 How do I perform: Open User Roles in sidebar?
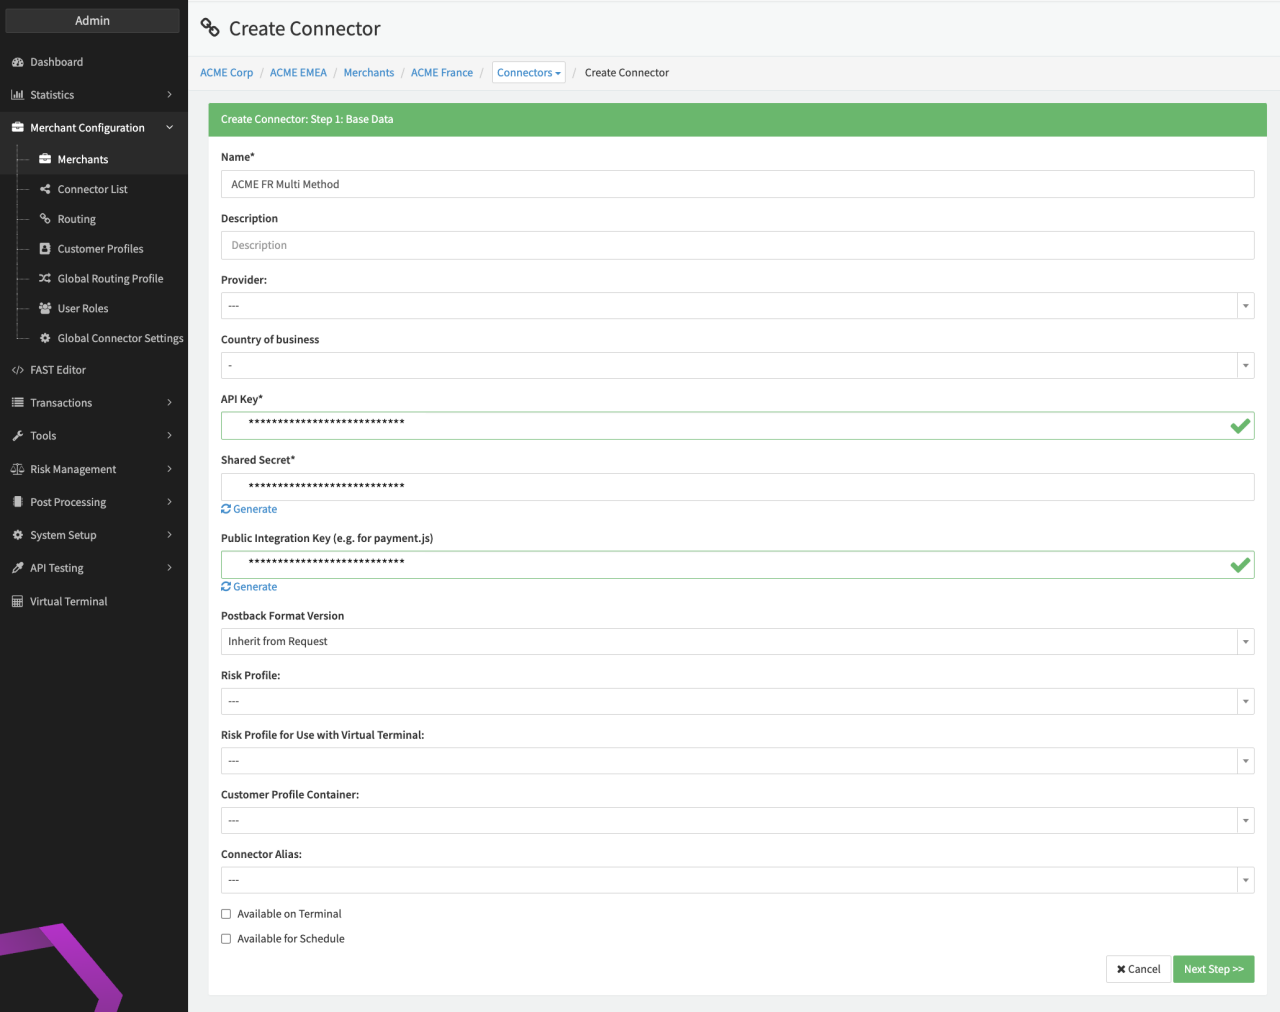pos(82,309)
